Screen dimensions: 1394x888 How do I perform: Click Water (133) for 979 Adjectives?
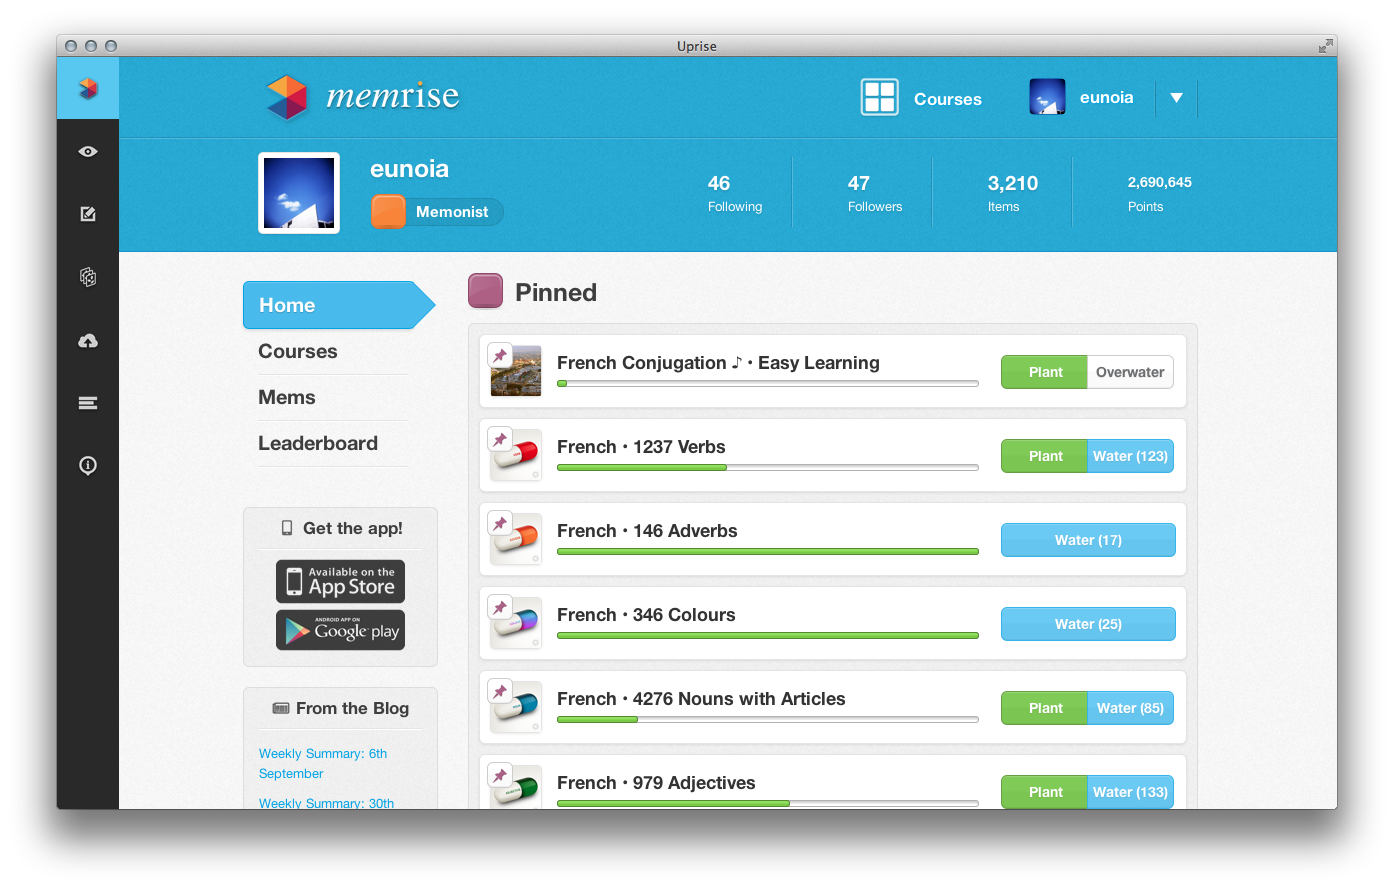pos(1130,792)
